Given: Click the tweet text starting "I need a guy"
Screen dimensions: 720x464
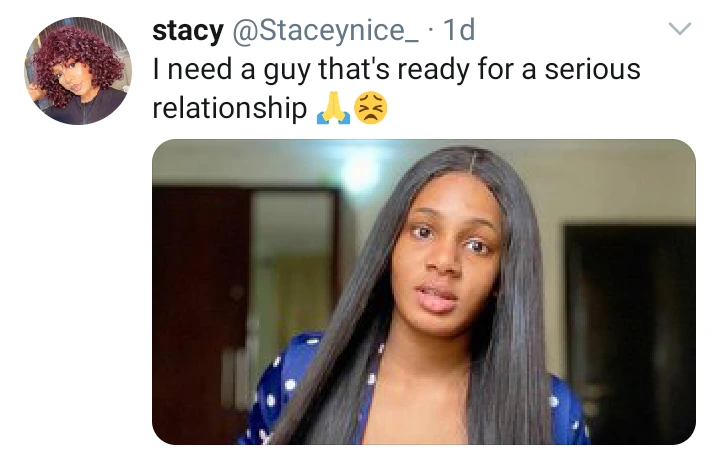Looking at the screenshot, I should click(x=396, y=89).
